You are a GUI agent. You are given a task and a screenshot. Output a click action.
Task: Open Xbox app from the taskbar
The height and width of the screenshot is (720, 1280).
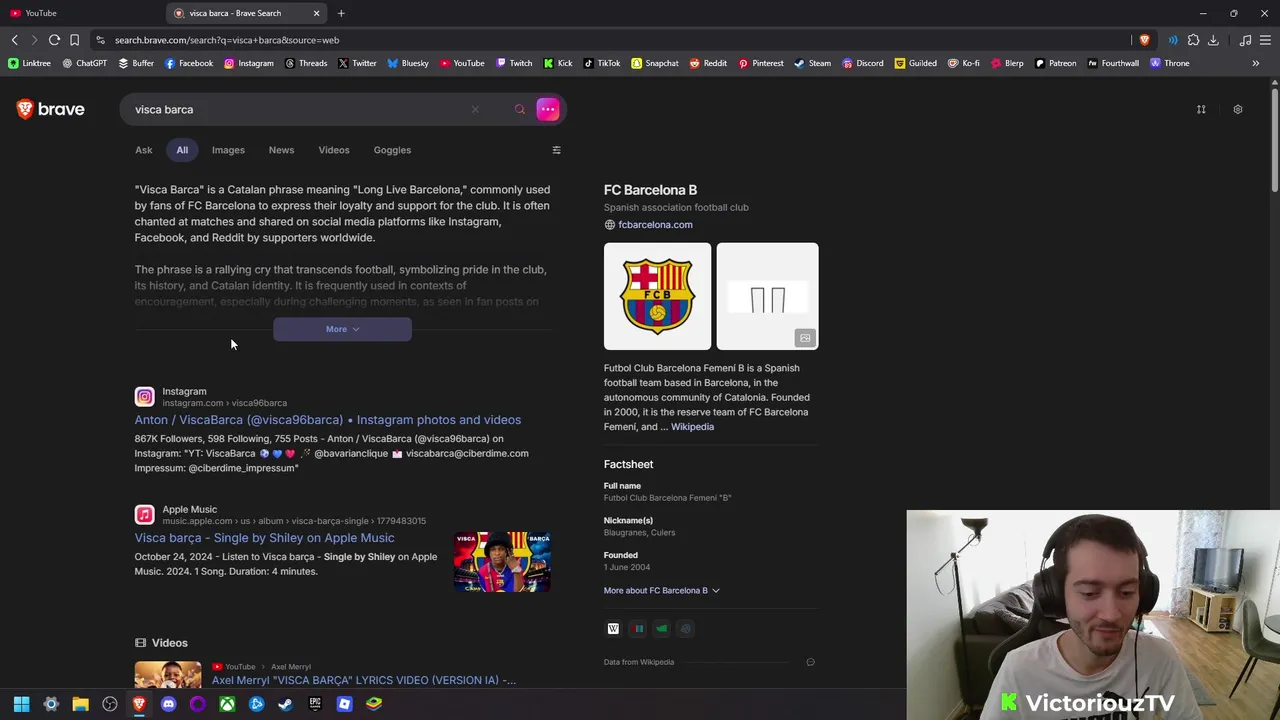click(227, 704)
